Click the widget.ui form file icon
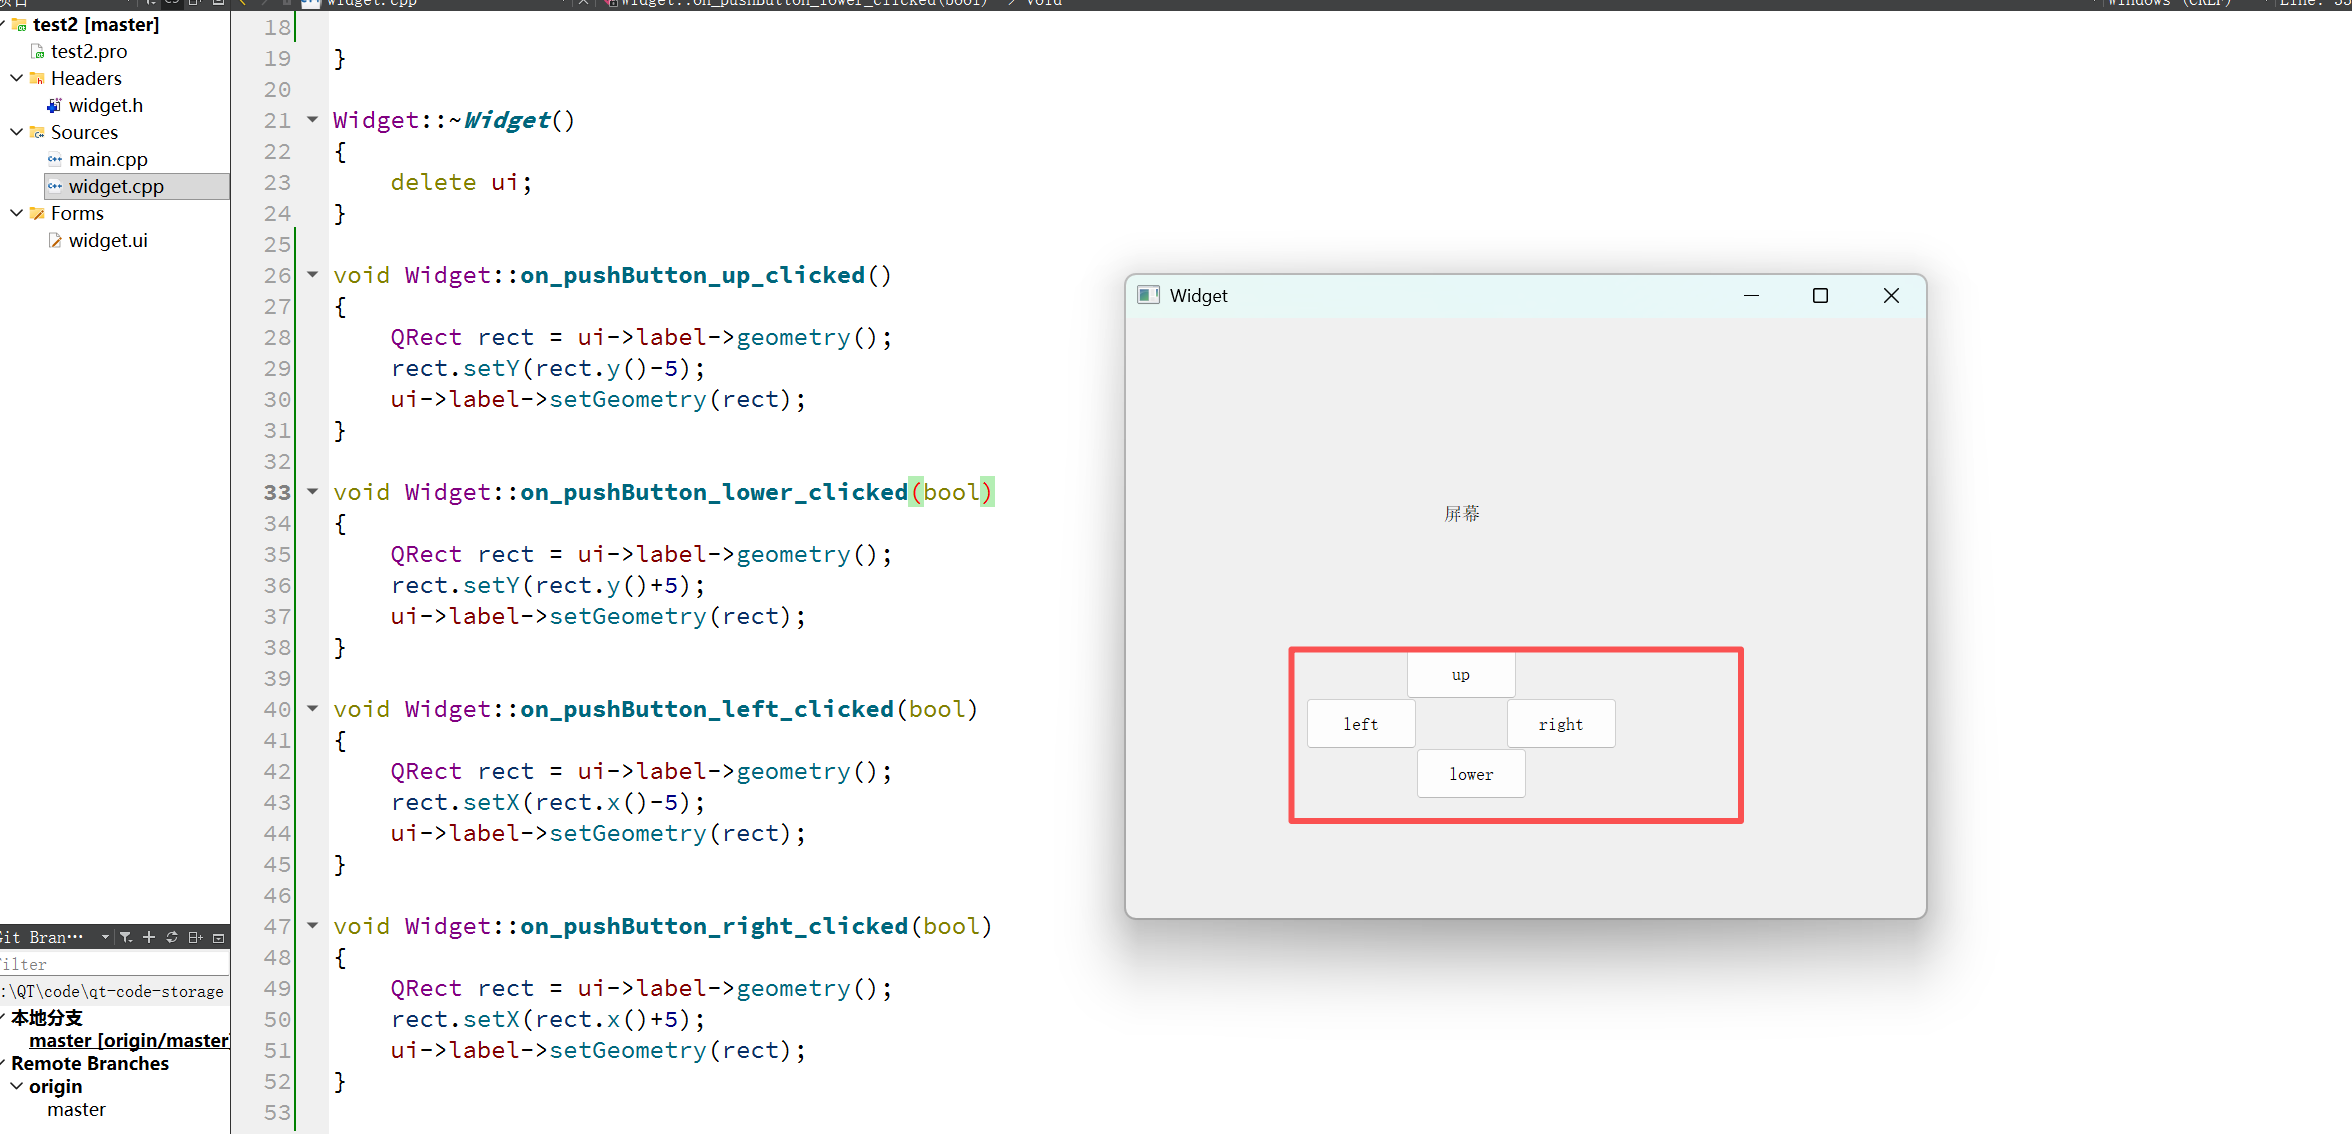The image size is (2352, 1134). pyautogui.click(x=55, y=240)
